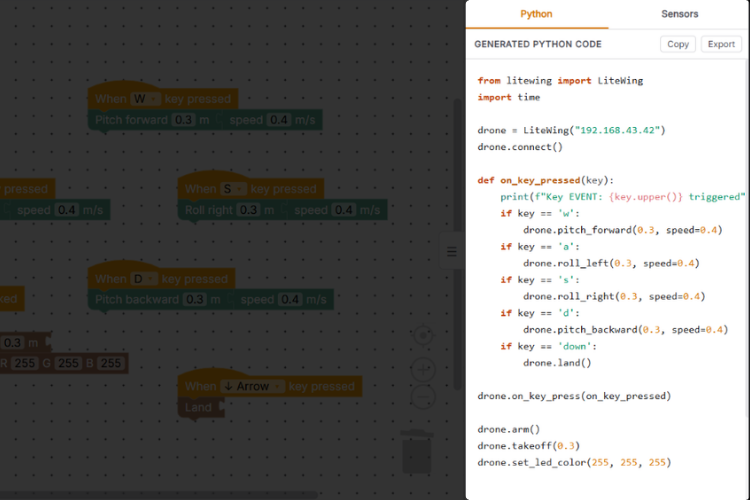This screenshot has height=500, width=750.
Task: Click the 'GENERATED PYTHON CODE' heading
Action: 538,44
